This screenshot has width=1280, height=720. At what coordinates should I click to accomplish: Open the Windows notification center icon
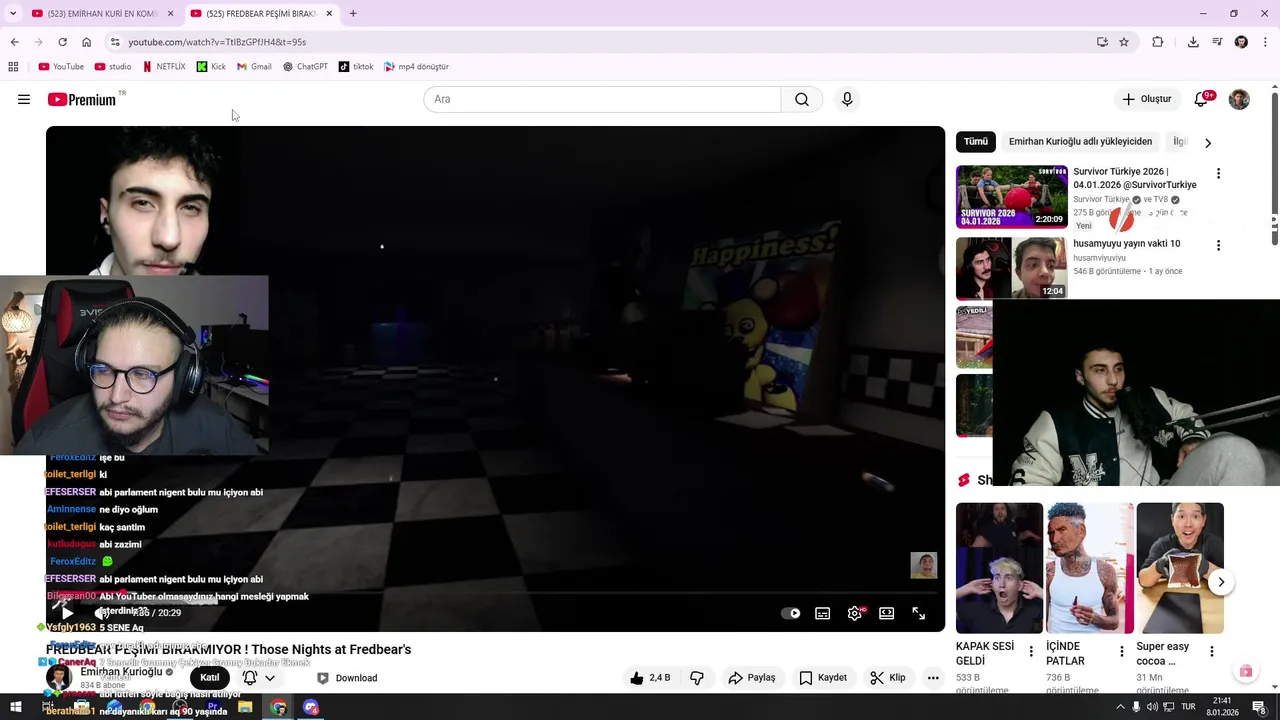pyautogui.click(x=1259, y=708)
